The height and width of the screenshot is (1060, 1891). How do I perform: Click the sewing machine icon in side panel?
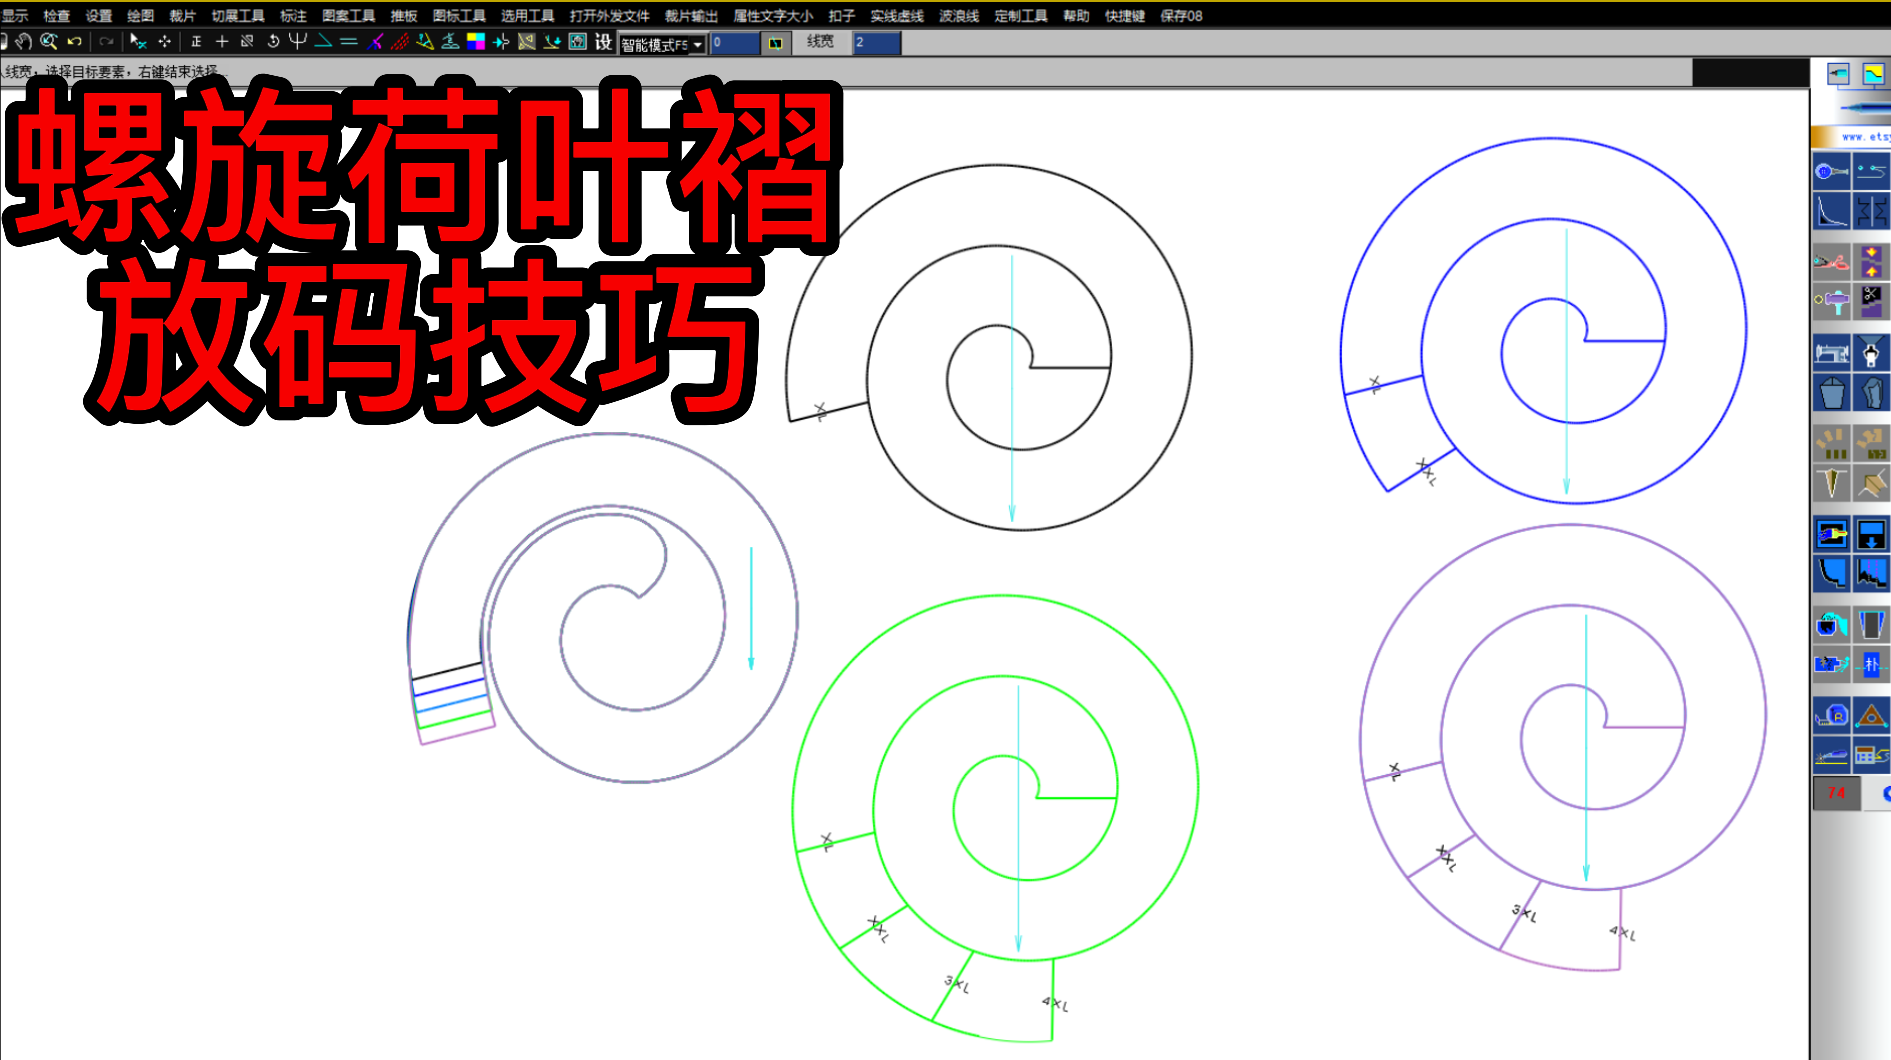1832,353
